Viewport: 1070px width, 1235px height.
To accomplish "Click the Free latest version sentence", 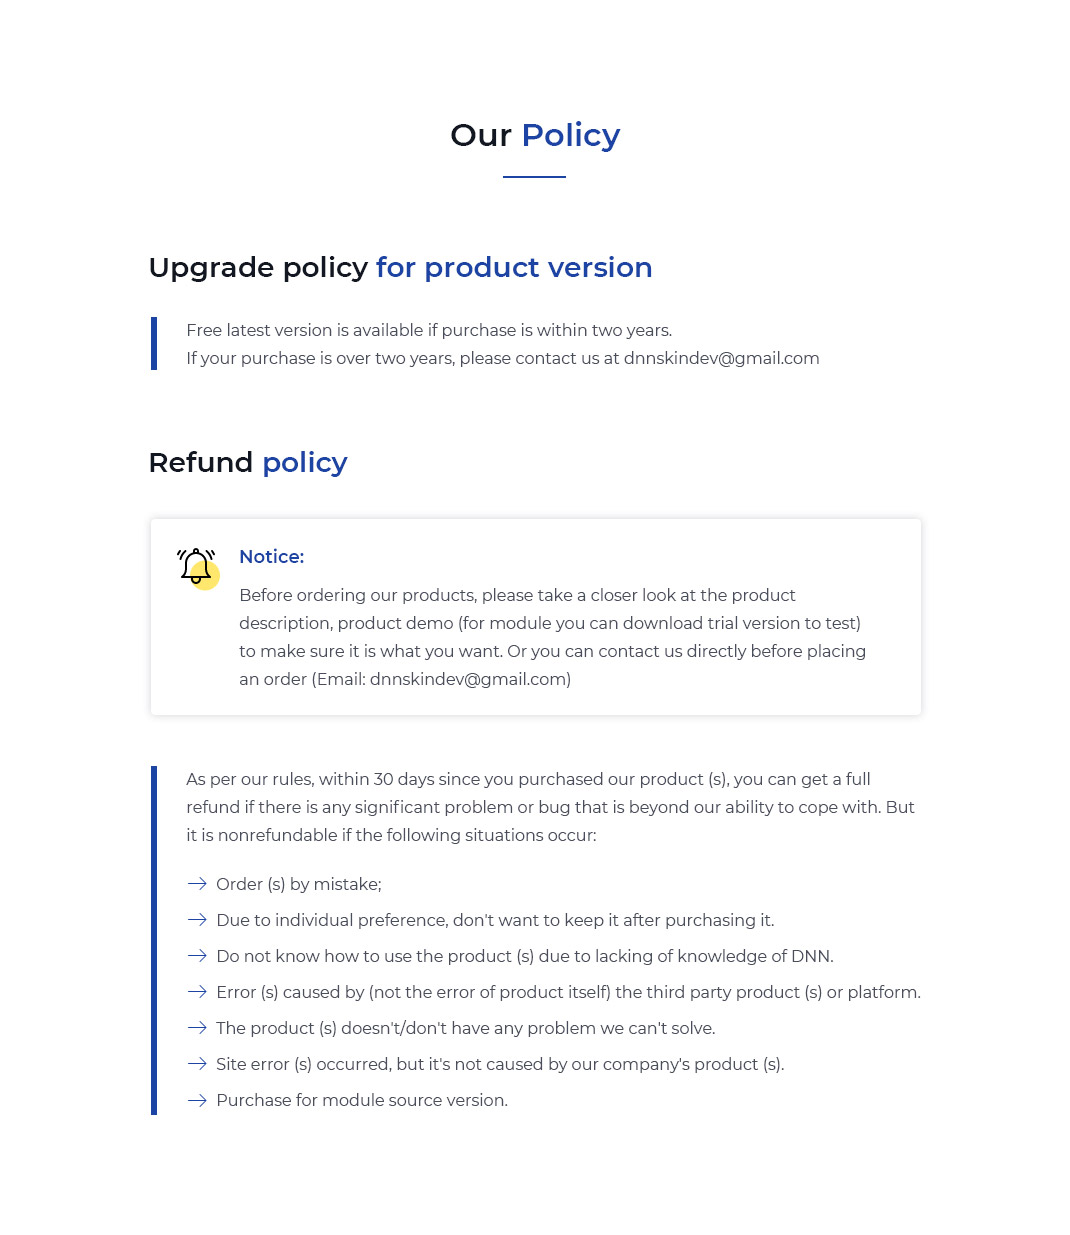I will [429, 330].
